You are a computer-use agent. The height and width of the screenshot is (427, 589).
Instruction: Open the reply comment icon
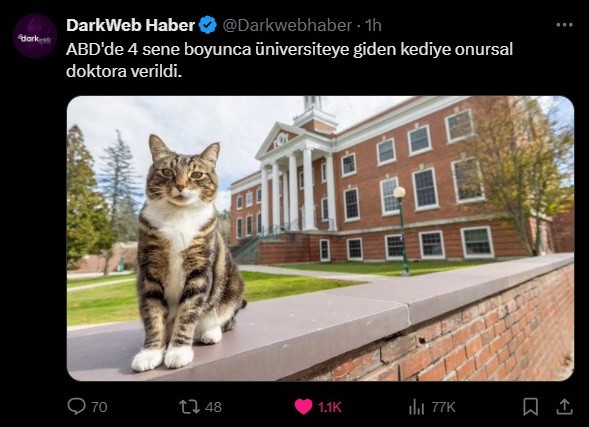tap(76, 407)
